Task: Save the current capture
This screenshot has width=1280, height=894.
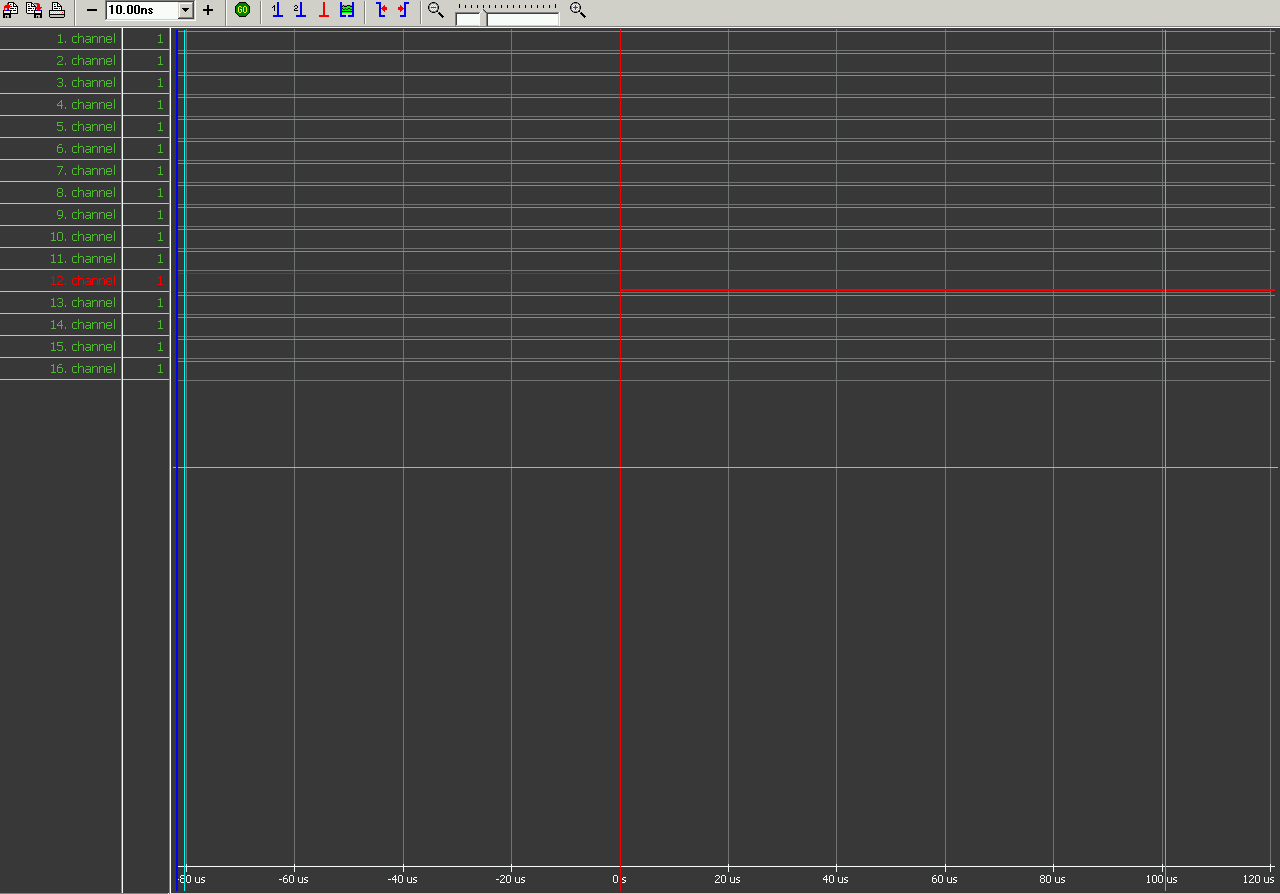Action: [33, 10]
